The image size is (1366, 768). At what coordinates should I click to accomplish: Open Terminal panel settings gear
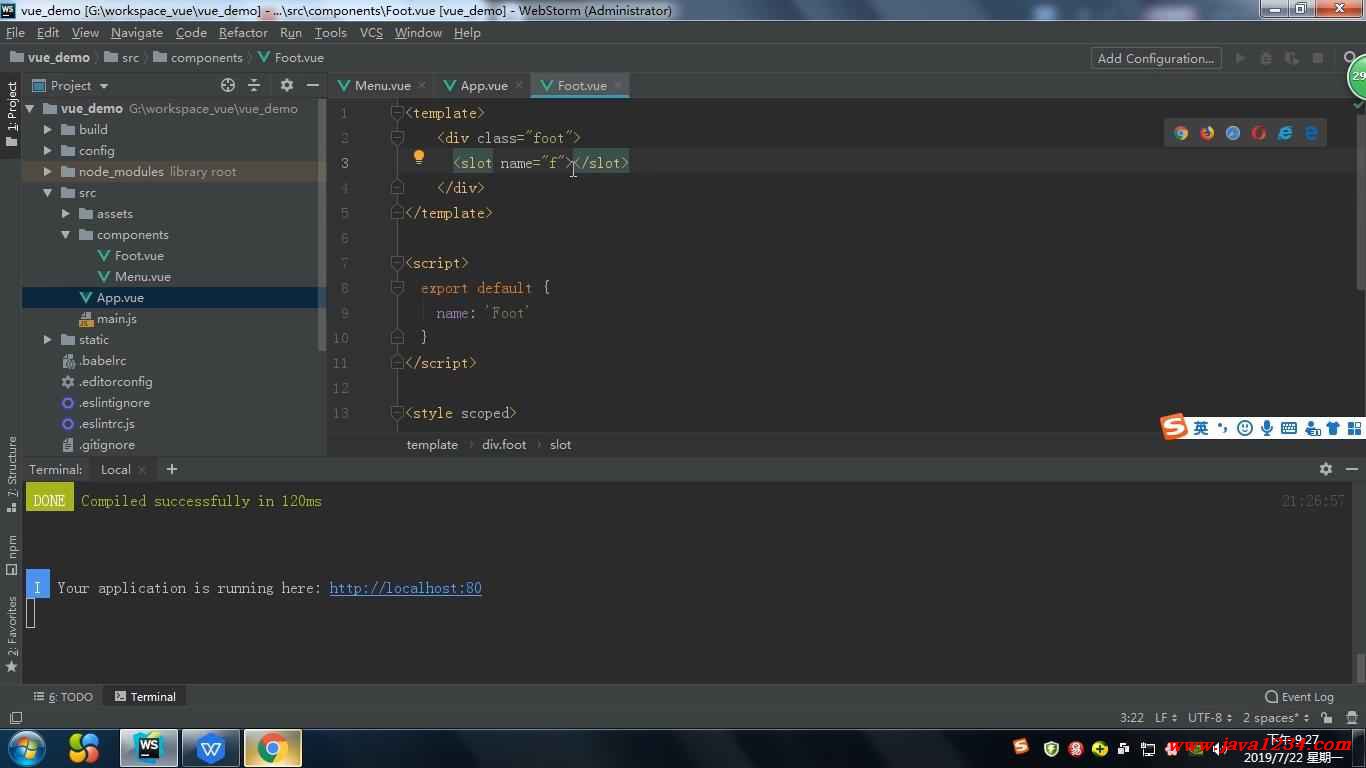[x=1326, y=469]
